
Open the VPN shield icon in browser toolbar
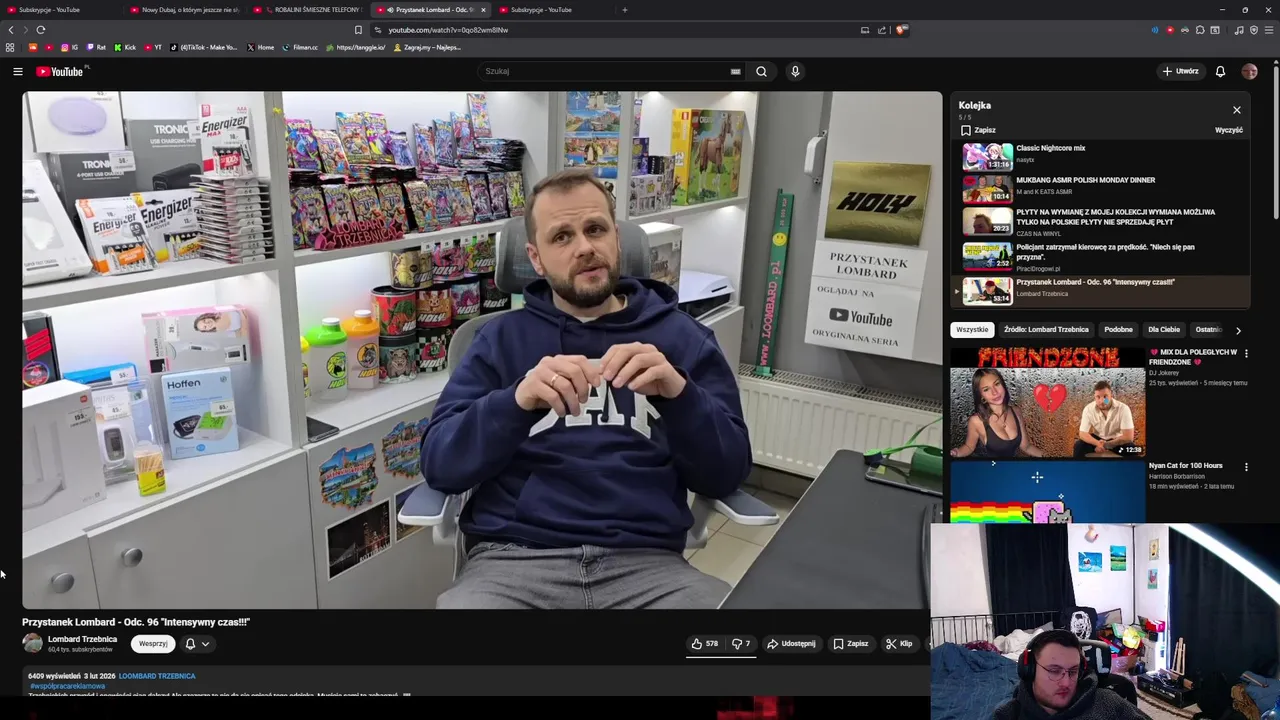coord(1254,30)
